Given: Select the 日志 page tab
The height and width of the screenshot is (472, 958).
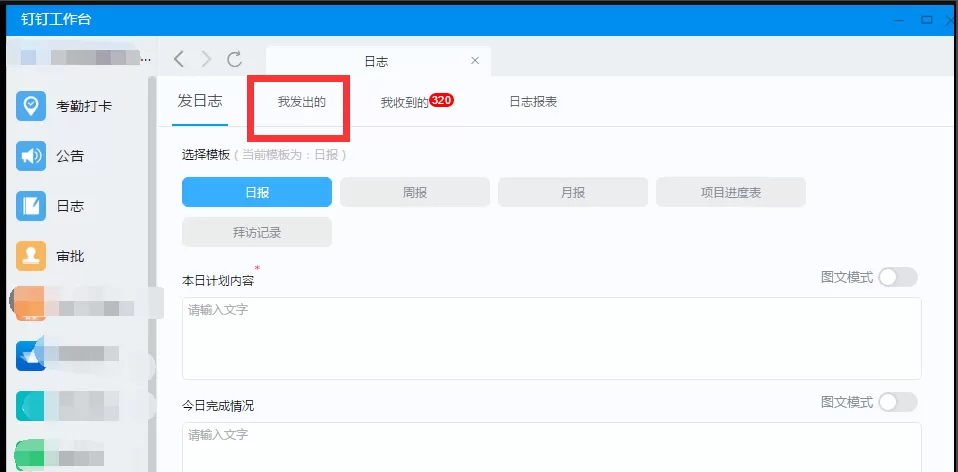Looking at the screenshot, I should click(378, 61).
